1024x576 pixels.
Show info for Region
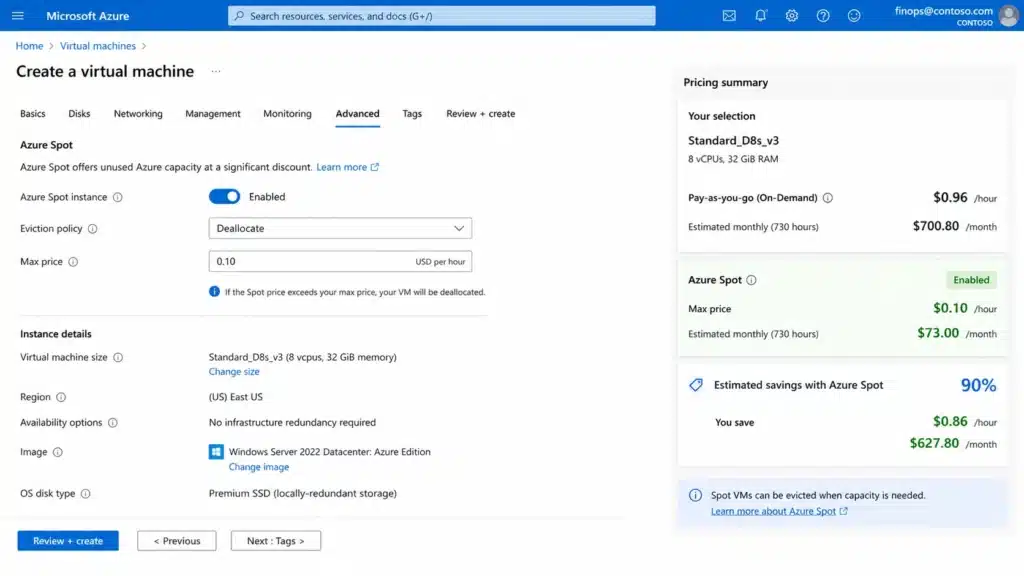click(61, 397)
